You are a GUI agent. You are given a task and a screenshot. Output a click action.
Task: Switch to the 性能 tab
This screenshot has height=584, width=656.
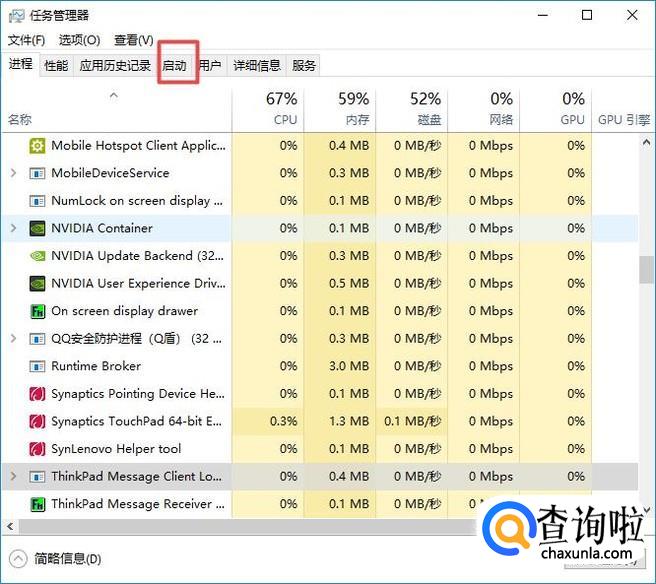pyautogui.click(x=56, y=66)
